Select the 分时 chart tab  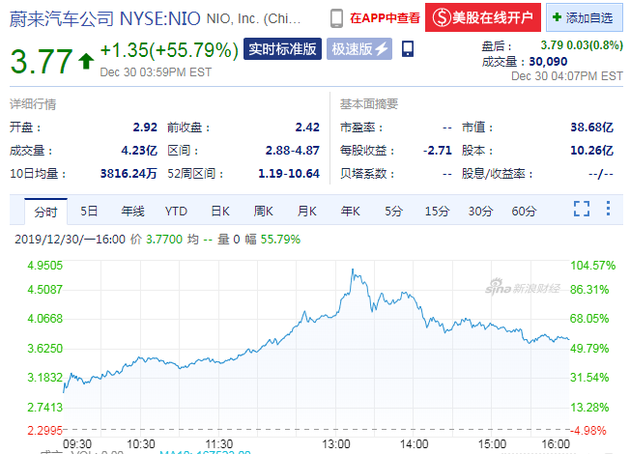(46, 211)
